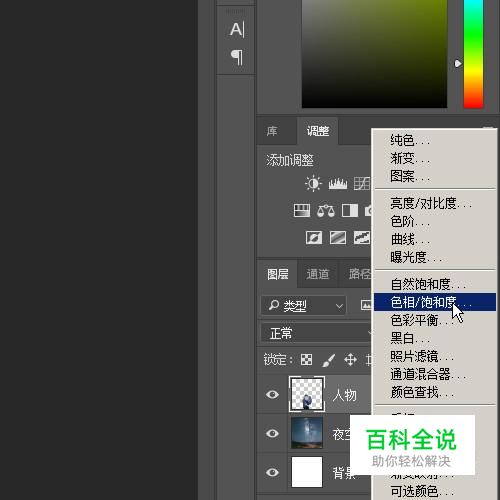
Task: Choose 照片滤镜 from the menu
Action: (x=435, y=356)
